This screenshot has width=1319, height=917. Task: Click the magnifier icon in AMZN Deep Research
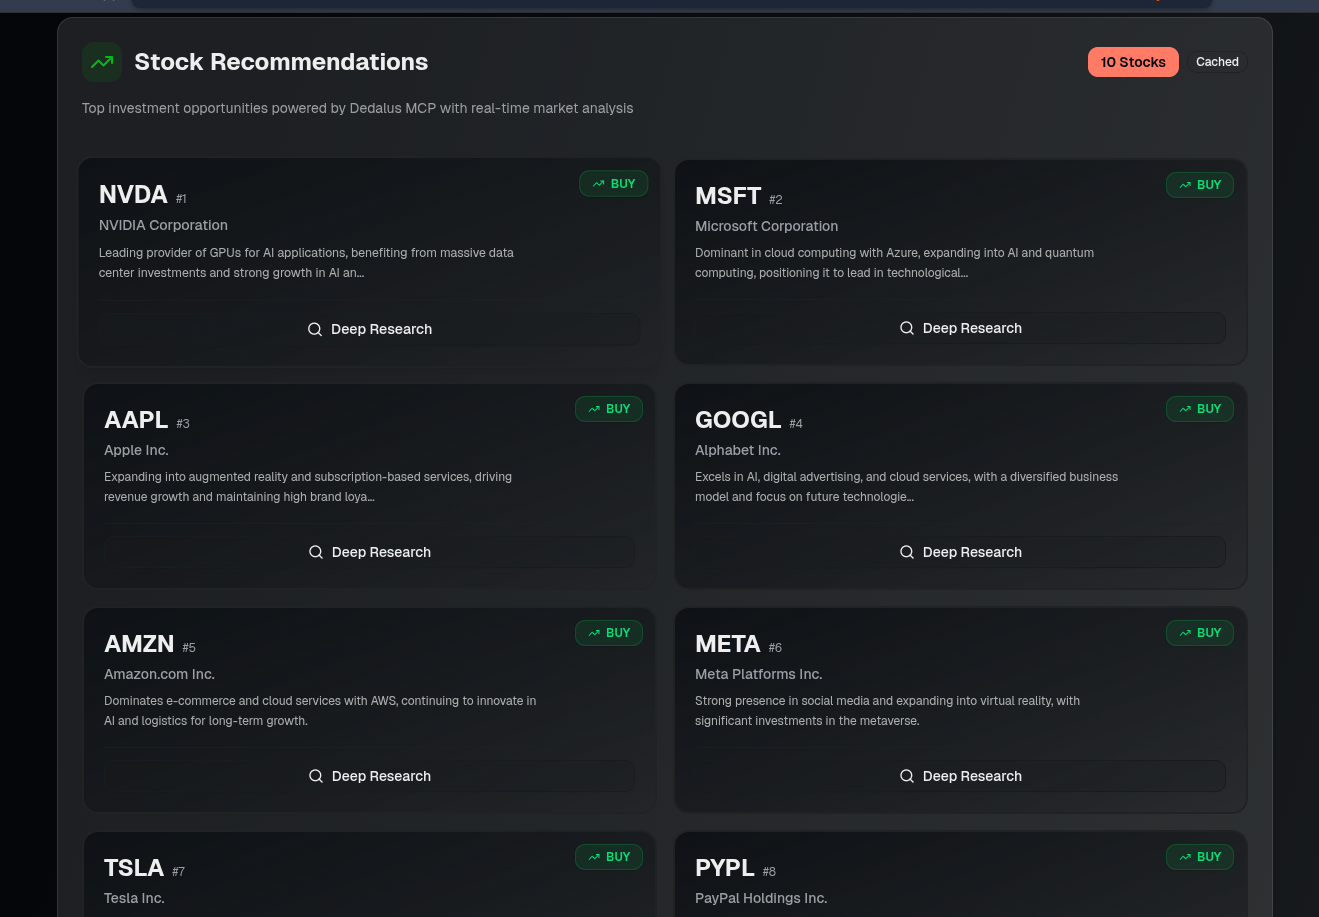tap(316, 776)
